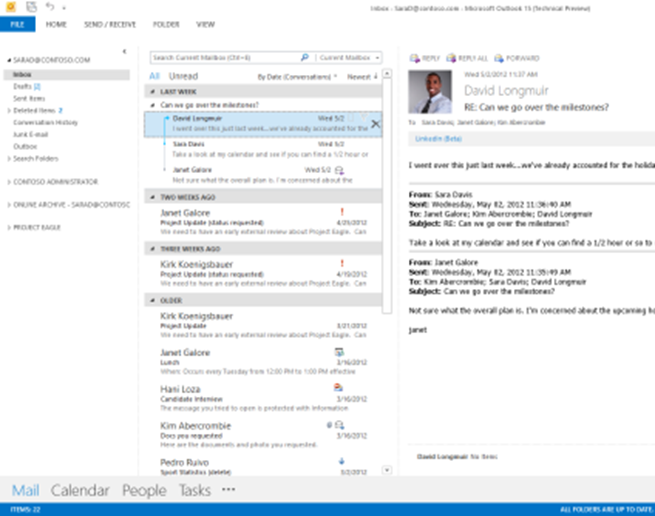Viewport: 655px width, 516px height.
Task: Expand the Deleted Items folder
Action: [9, 110]
